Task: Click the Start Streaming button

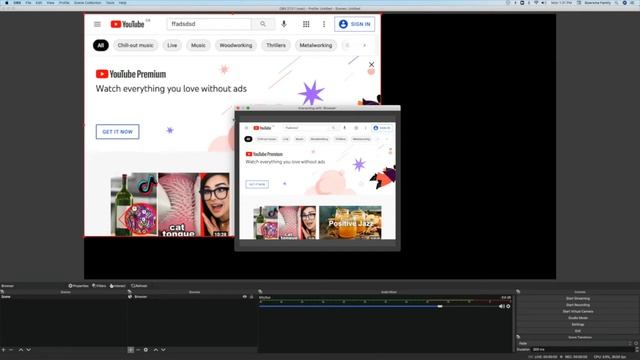Action: click(578, 298)
